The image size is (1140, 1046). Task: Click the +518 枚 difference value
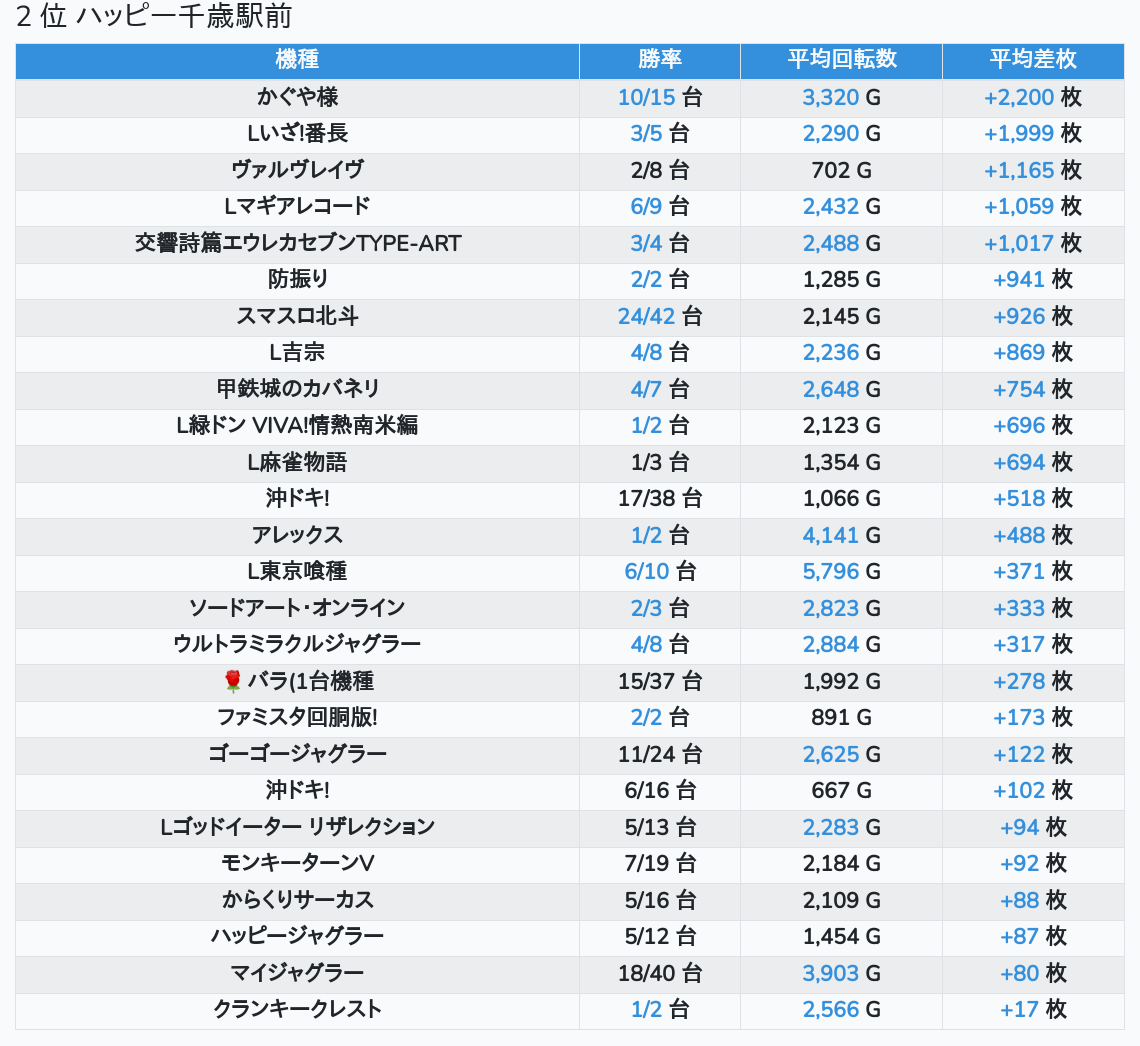tap(1032, 499)
